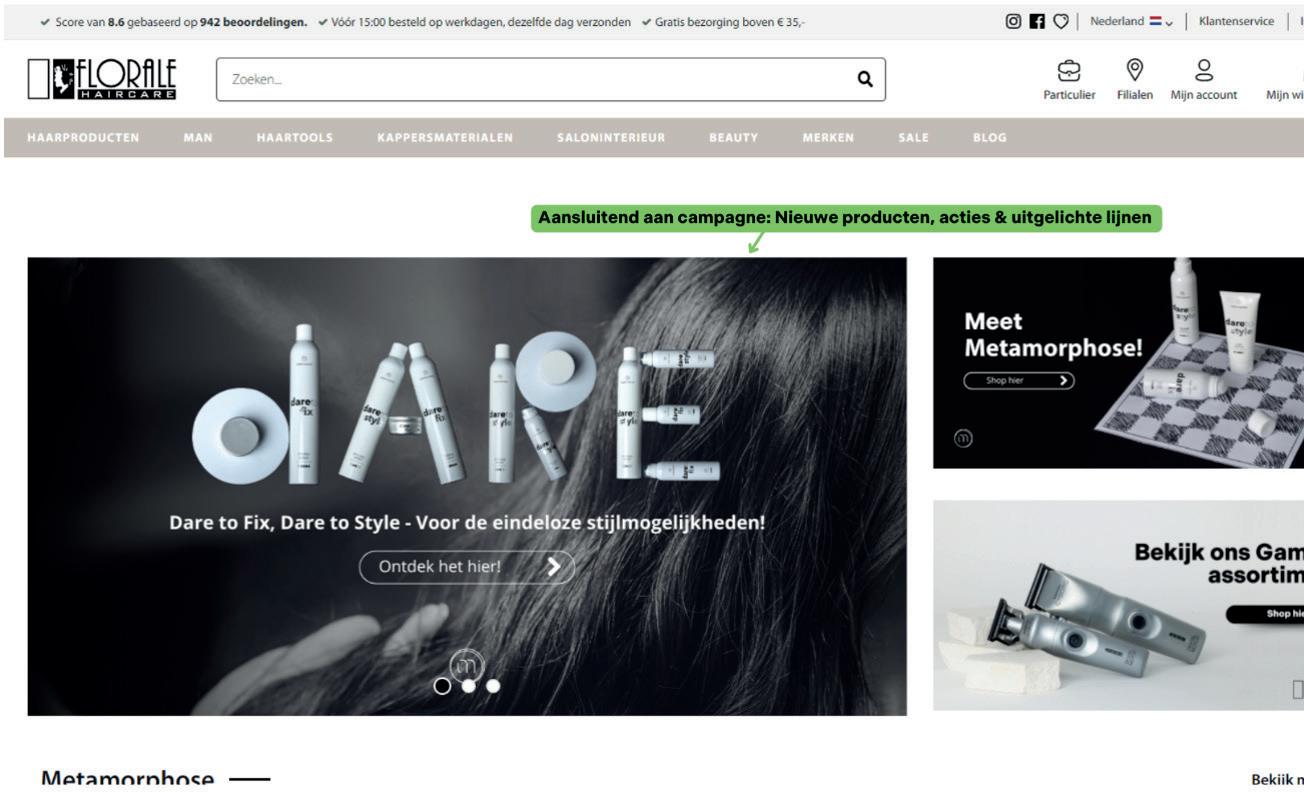Click Dare to Fix, Dare to Style headline

(467, 522)
